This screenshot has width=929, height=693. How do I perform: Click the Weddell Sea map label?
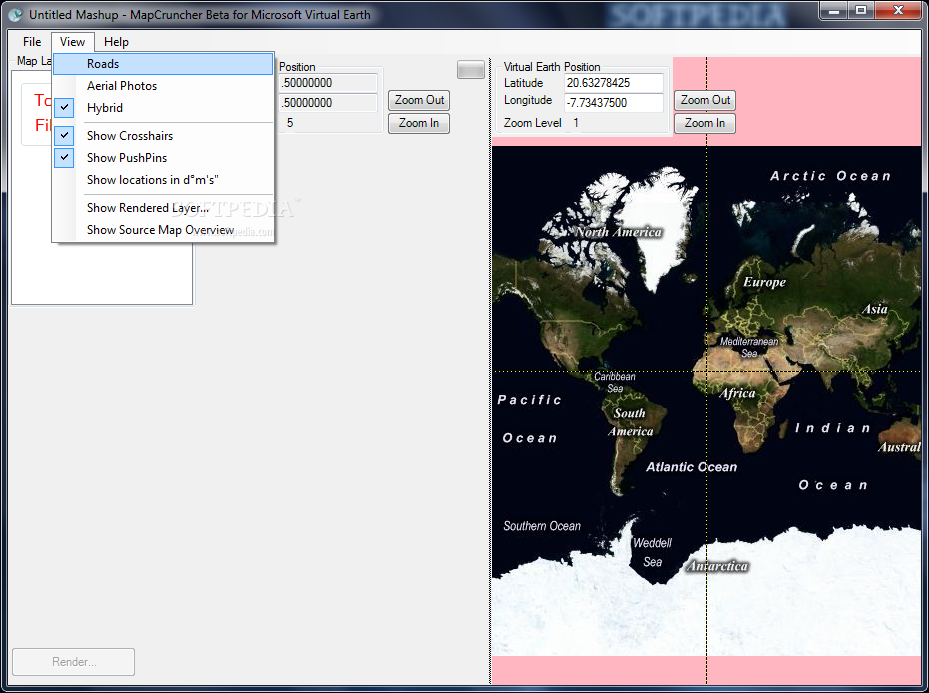point(652,552)
